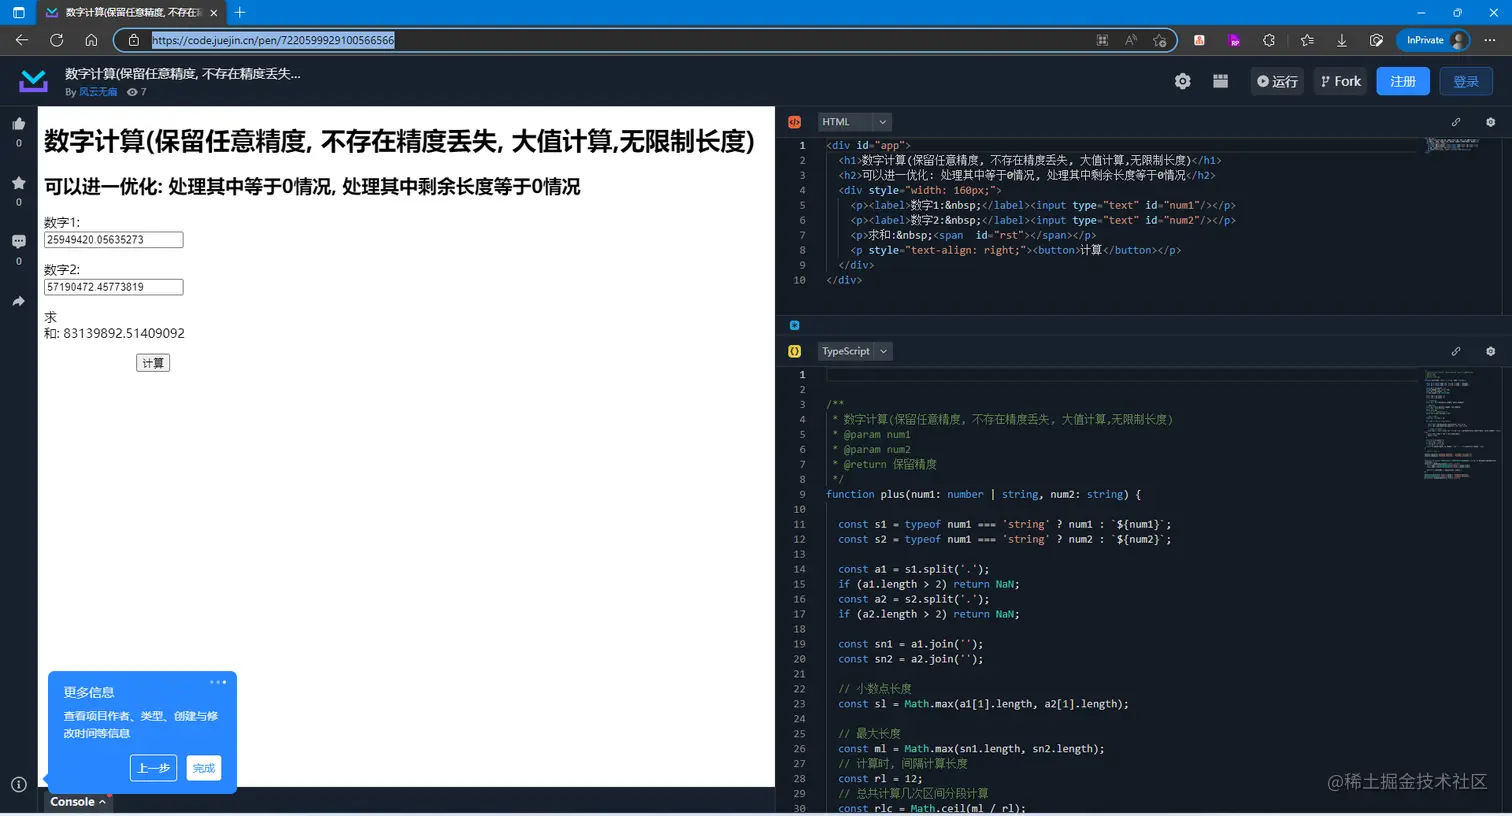Select the current browser tab
Image resolution: width=1512 pixels, height=816 pixels.
(133, 12)
